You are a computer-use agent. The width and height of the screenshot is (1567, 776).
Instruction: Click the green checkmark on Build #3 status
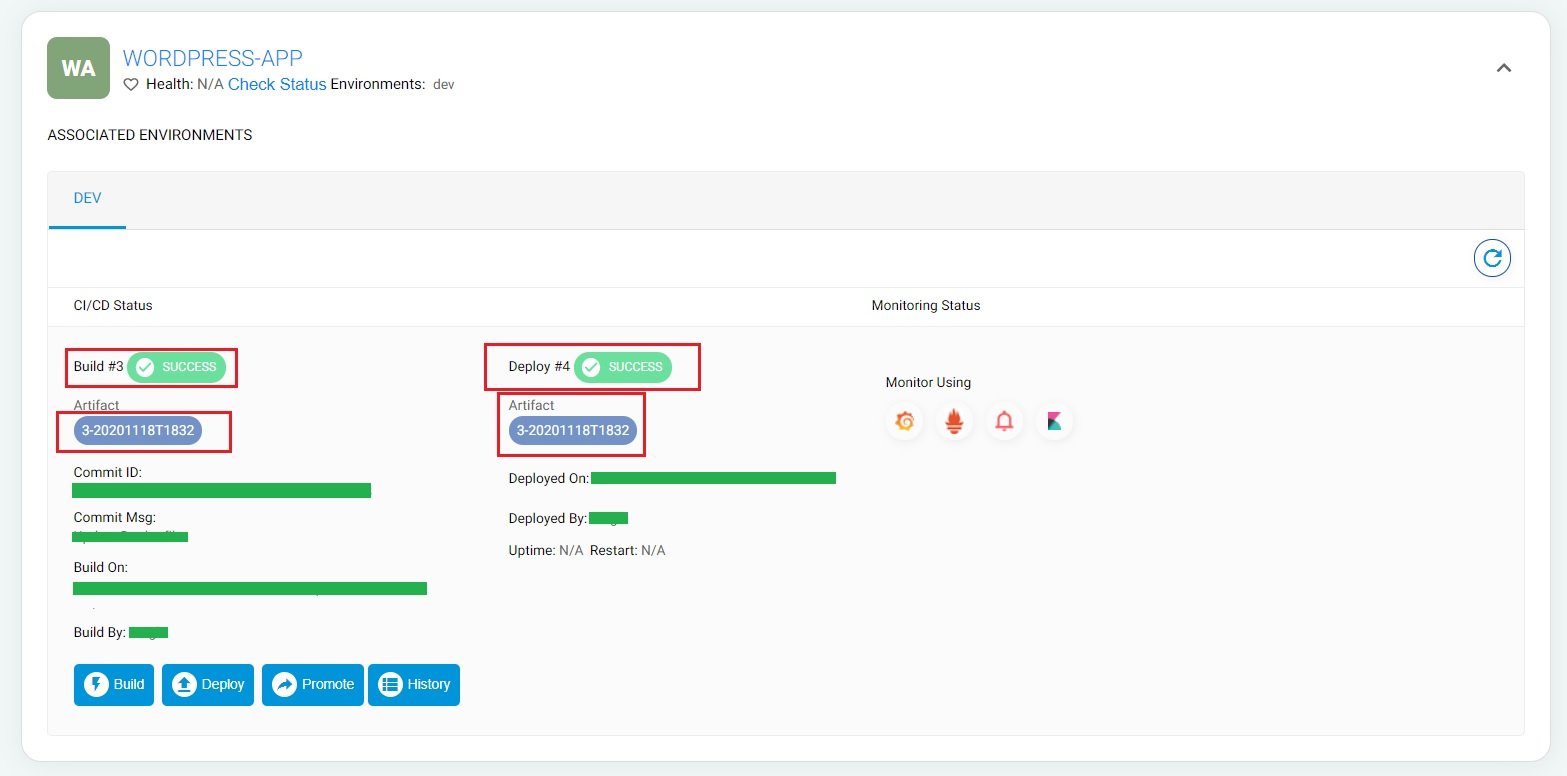point(145,367)
